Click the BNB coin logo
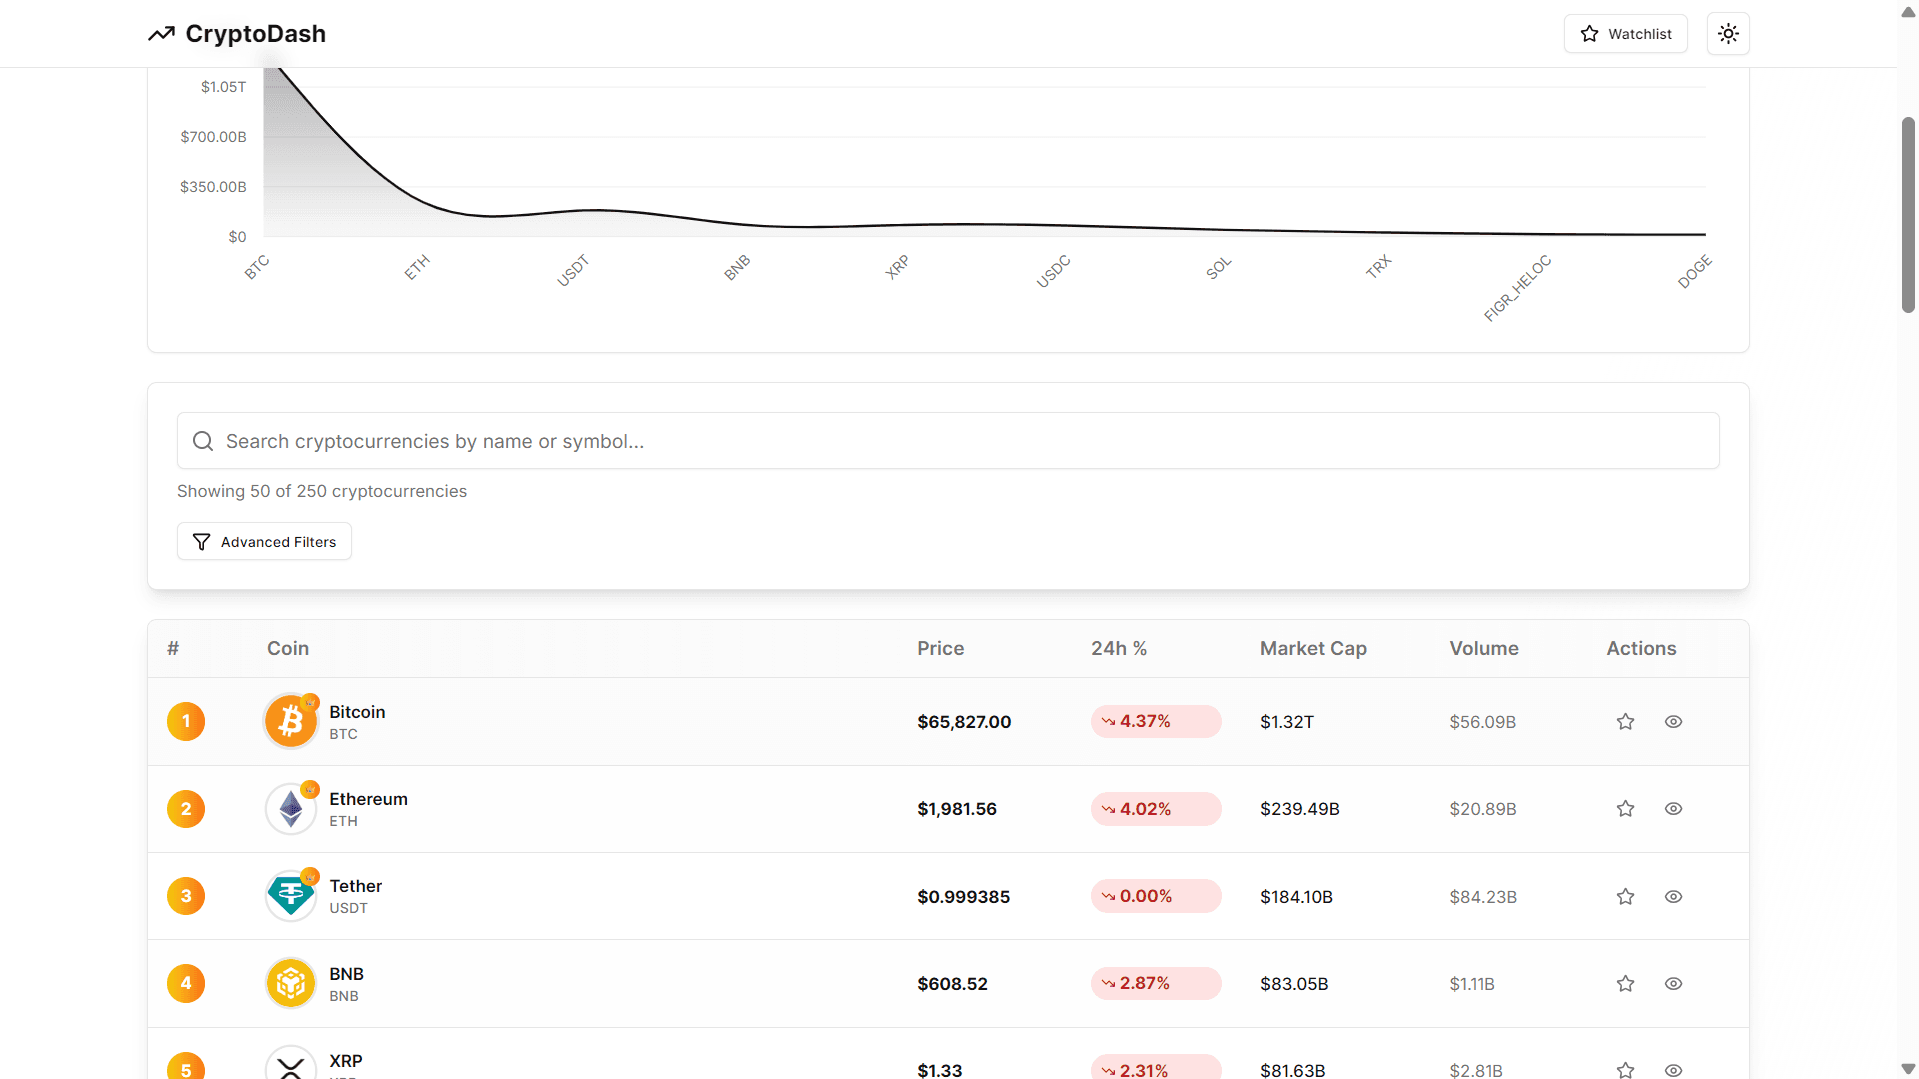1919x1079 pixels. click(290, 983)
